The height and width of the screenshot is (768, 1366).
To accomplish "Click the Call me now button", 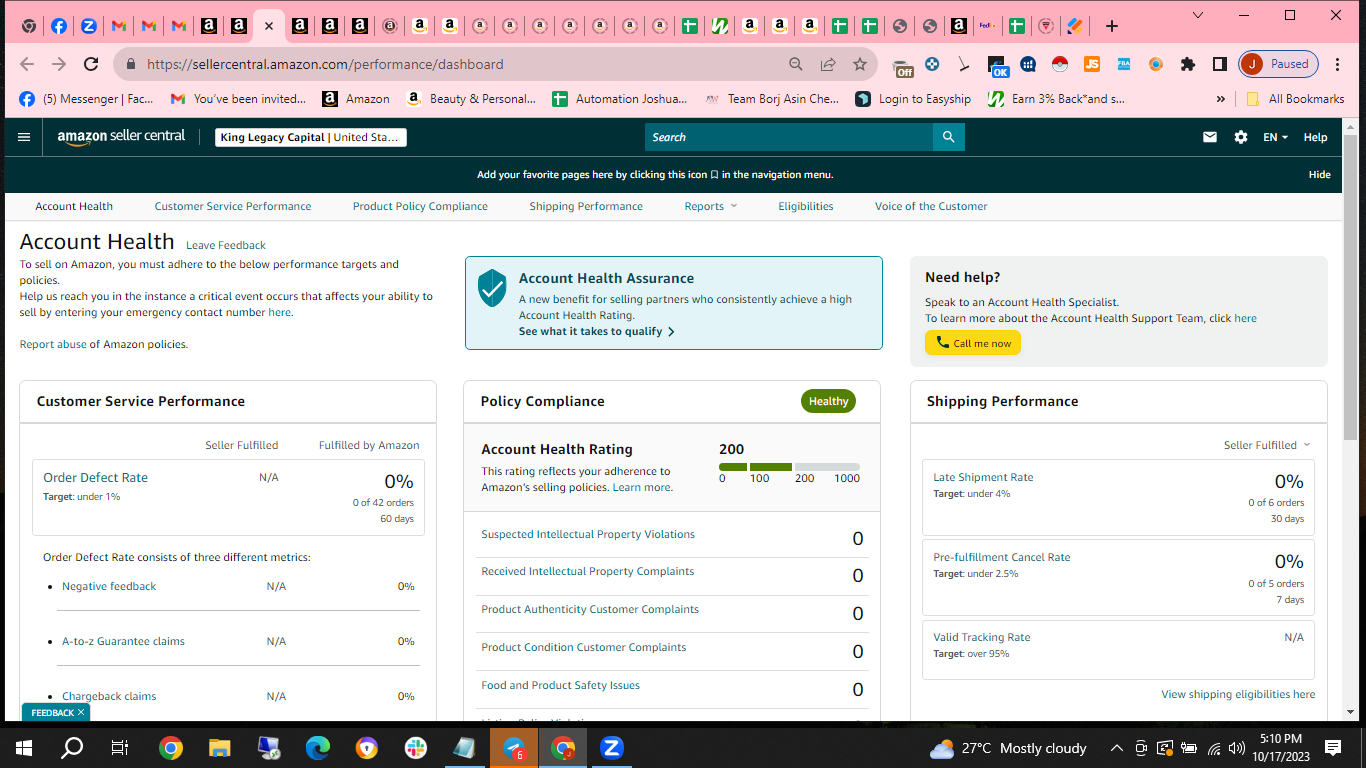I will (973, 343).
